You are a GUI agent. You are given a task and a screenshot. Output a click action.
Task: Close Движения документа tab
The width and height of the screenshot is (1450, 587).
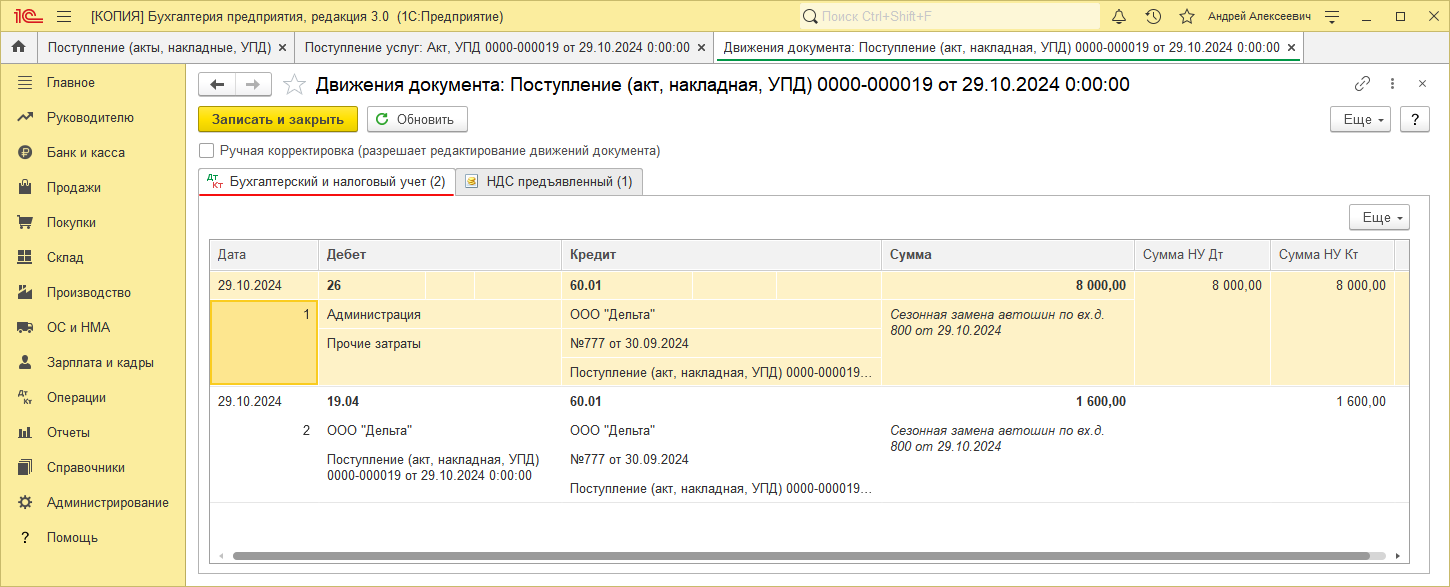[x=1292, y=47]
